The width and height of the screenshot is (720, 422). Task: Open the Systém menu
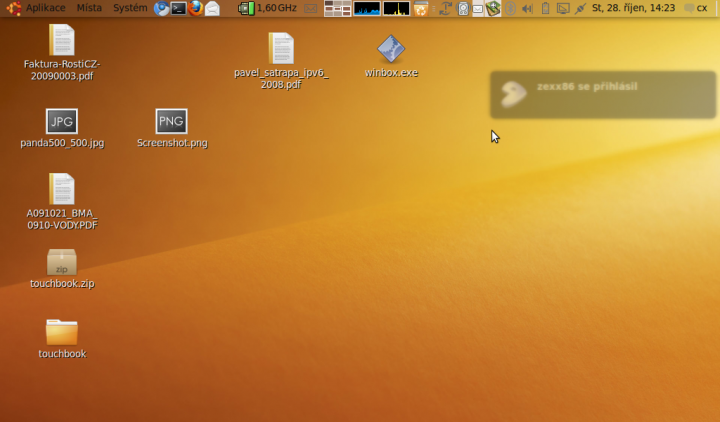tap(130, 8)
